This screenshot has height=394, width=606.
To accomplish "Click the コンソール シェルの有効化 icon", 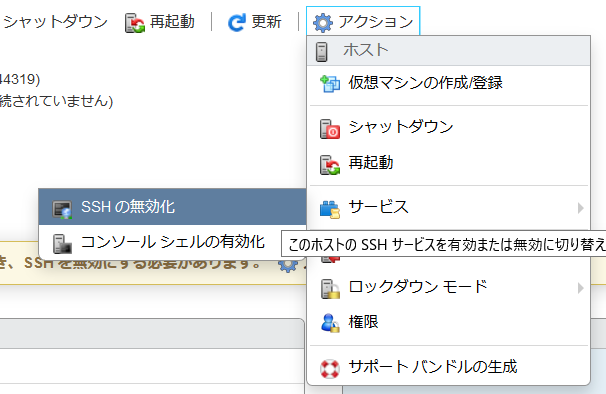I will pos(62,244).
